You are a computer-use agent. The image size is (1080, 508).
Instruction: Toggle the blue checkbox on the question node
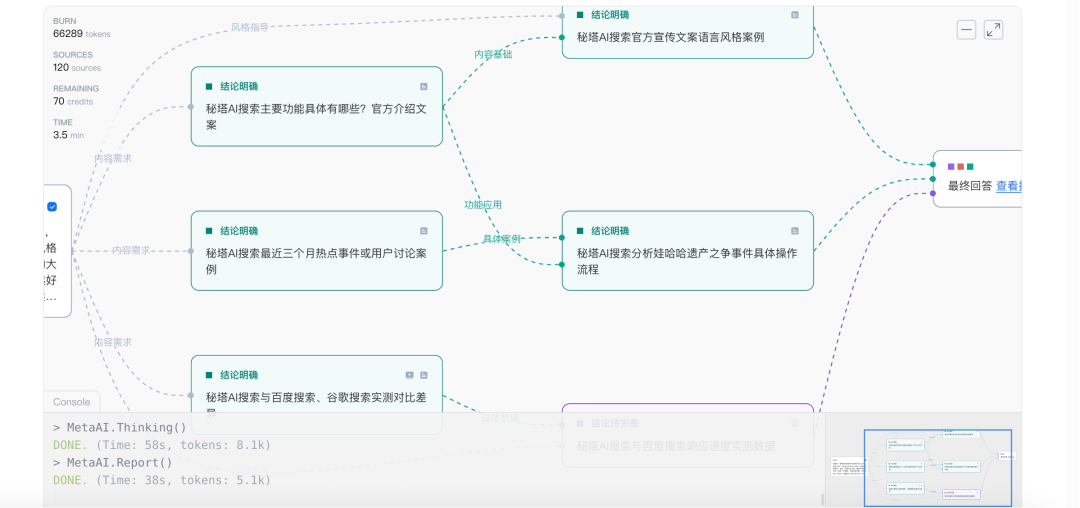pos(52,207)
